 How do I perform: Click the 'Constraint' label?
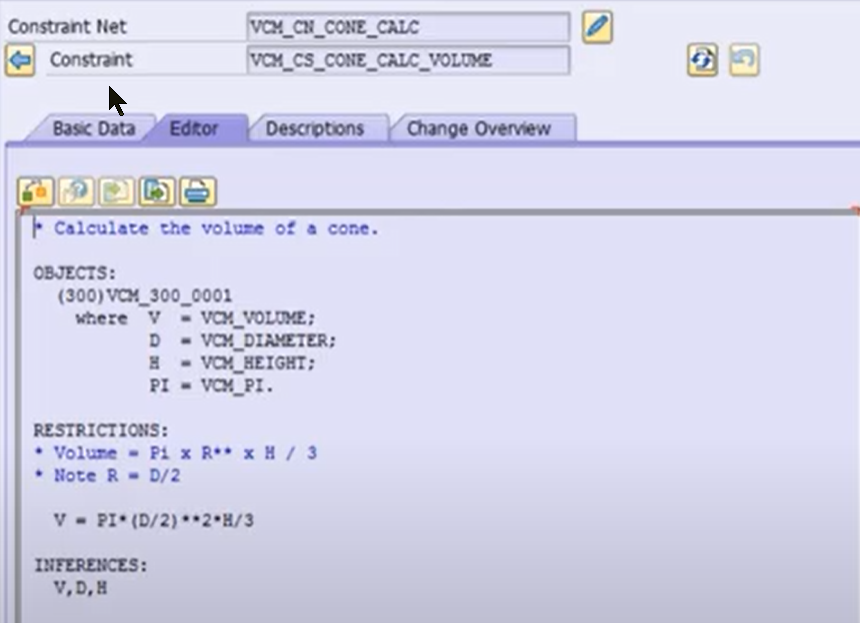click(x=91, y=59)
